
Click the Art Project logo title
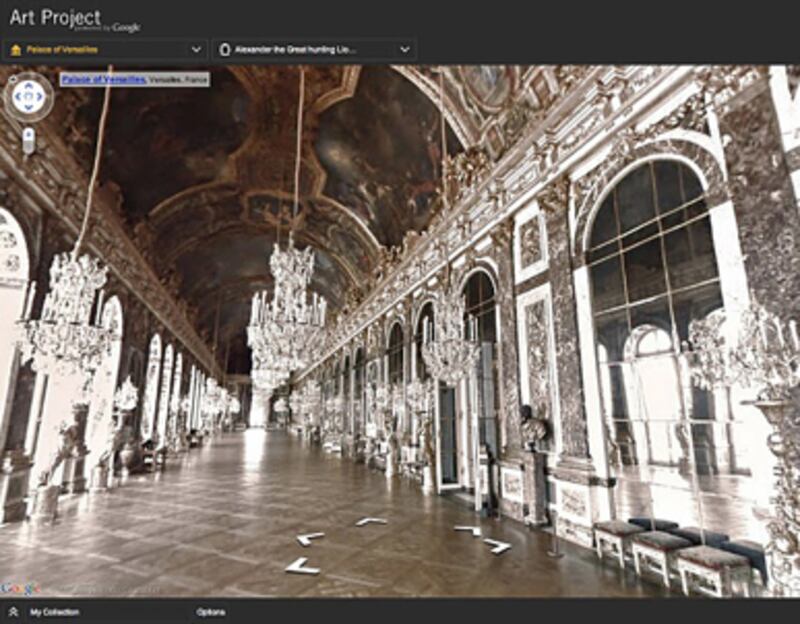(55, 17)
